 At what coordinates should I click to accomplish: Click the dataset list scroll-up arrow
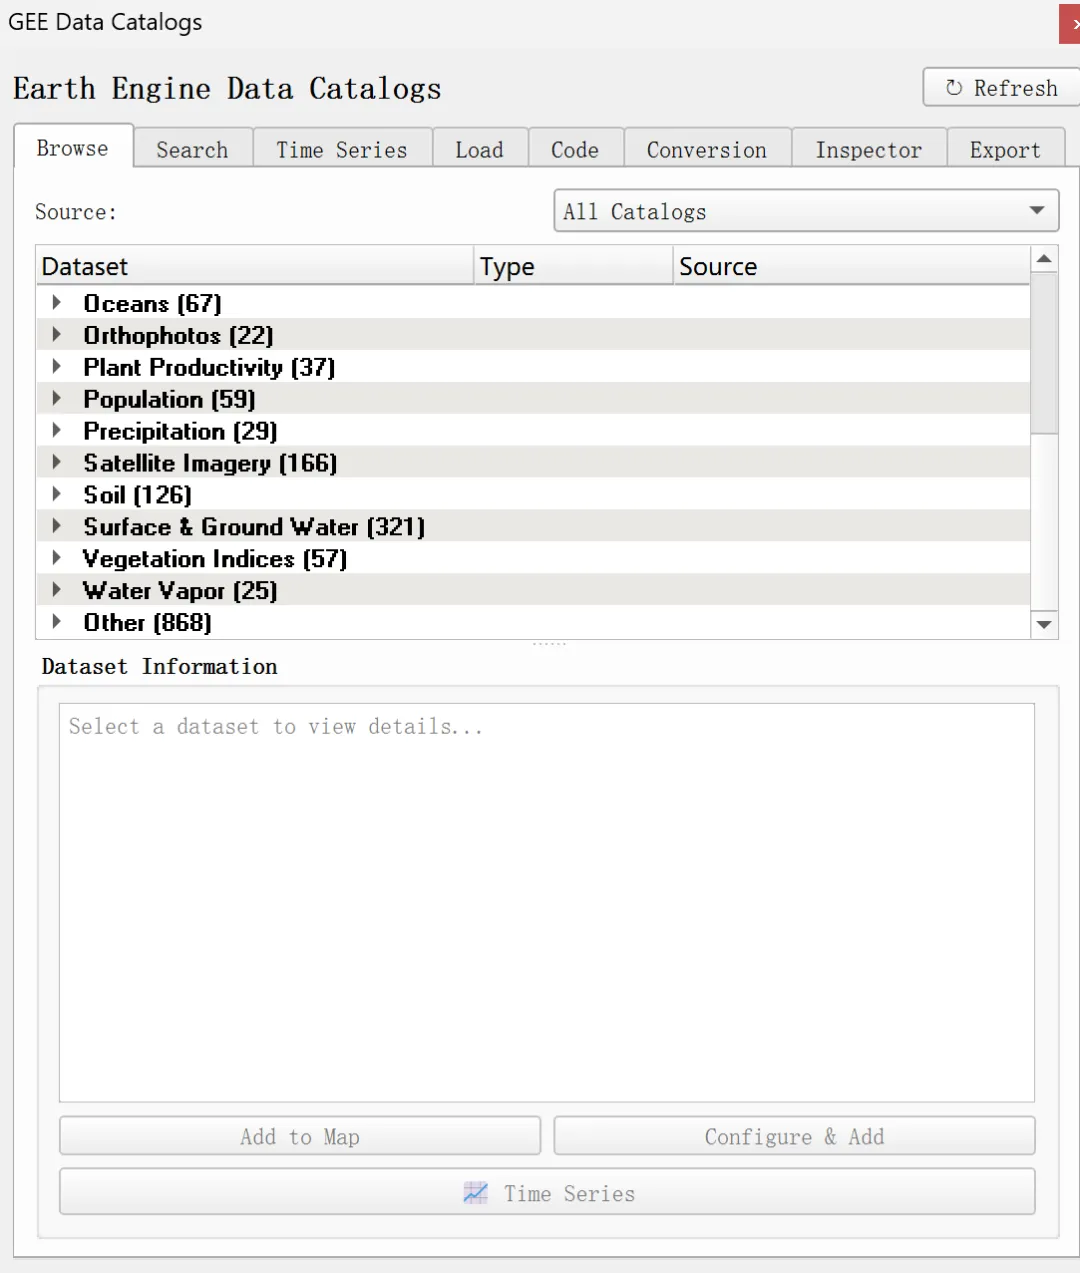pos(1044,259)
